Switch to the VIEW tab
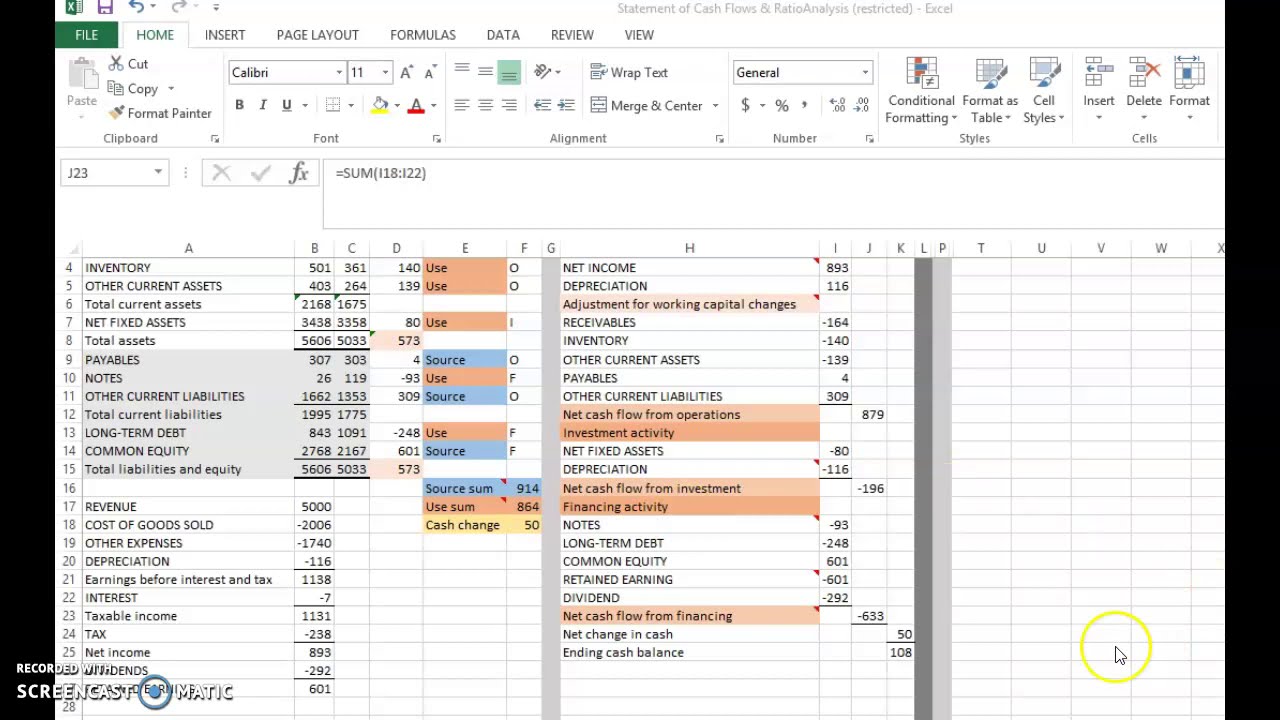 pos(639,35)
